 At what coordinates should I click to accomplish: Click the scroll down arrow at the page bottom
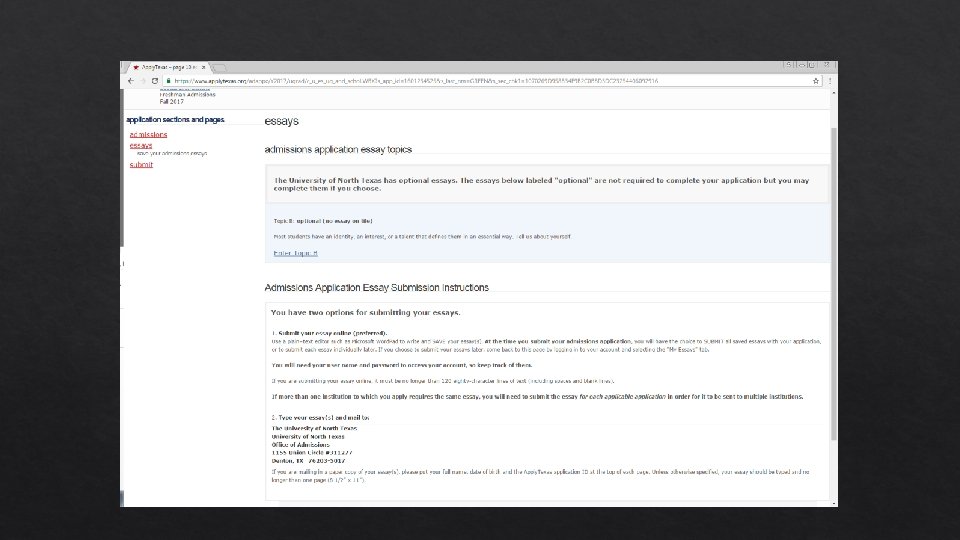click(833, 503)
